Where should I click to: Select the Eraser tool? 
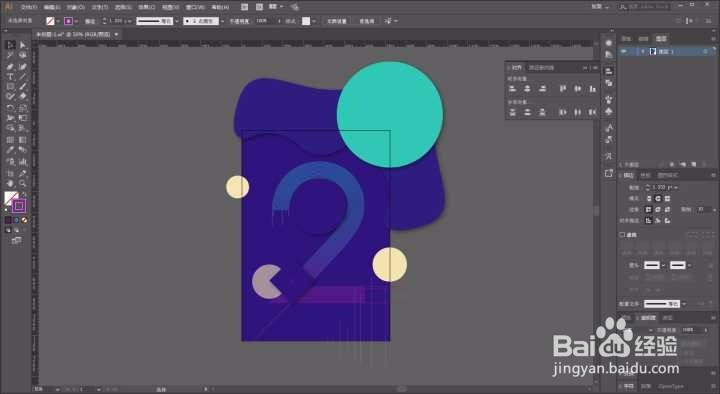22,97
